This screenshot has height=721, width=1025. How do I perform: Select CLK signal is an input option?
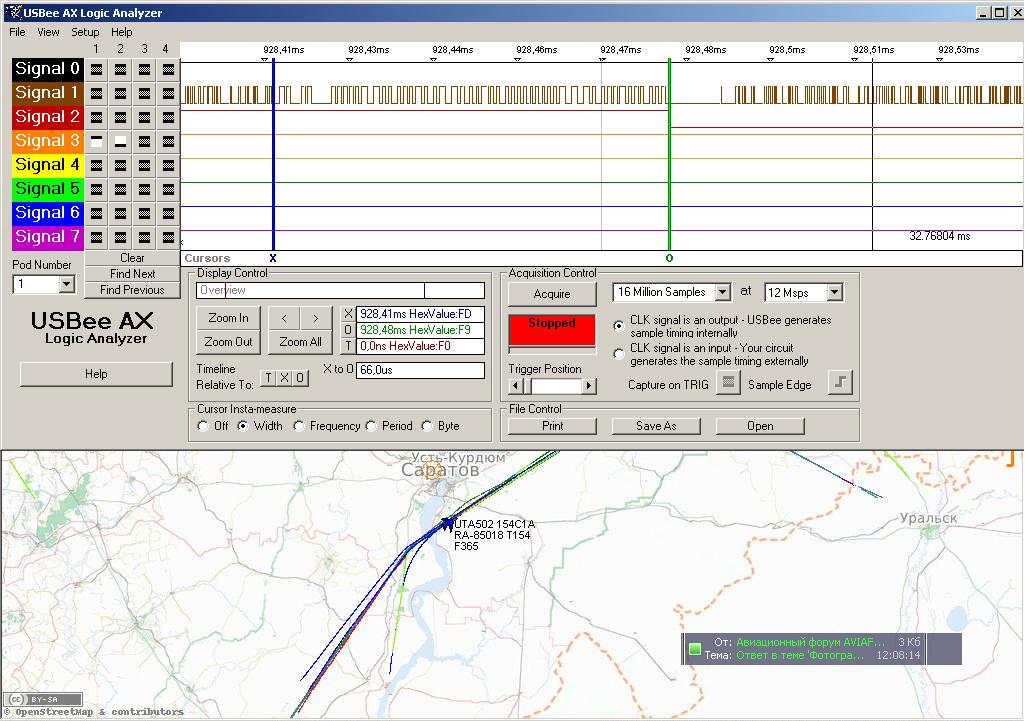click(x=619, y=354)
